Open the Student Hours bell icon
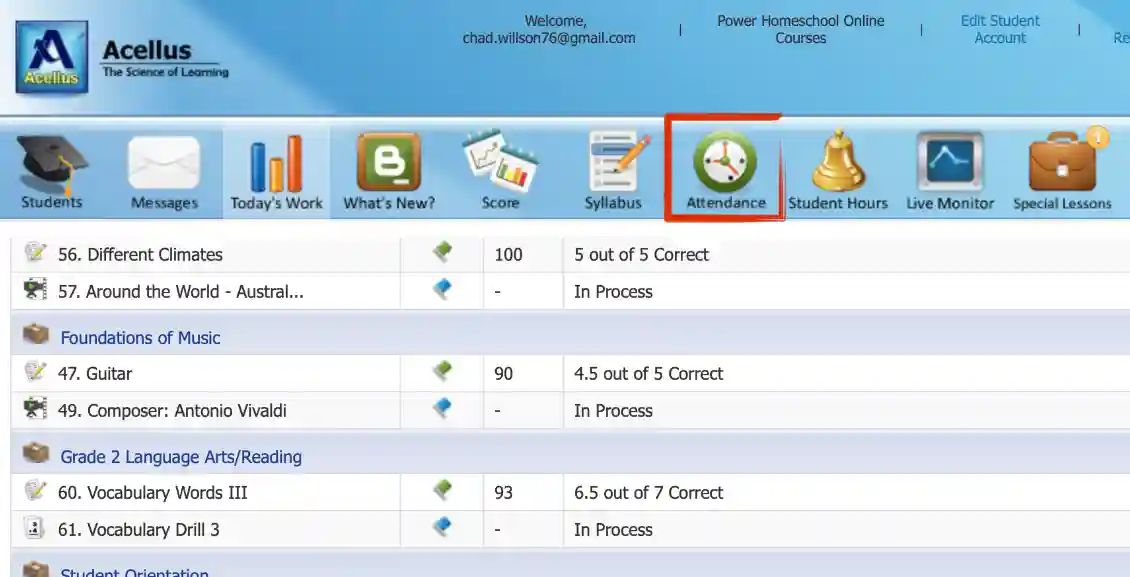Viewport: 1130px width, 577px height. coord(838,161)
